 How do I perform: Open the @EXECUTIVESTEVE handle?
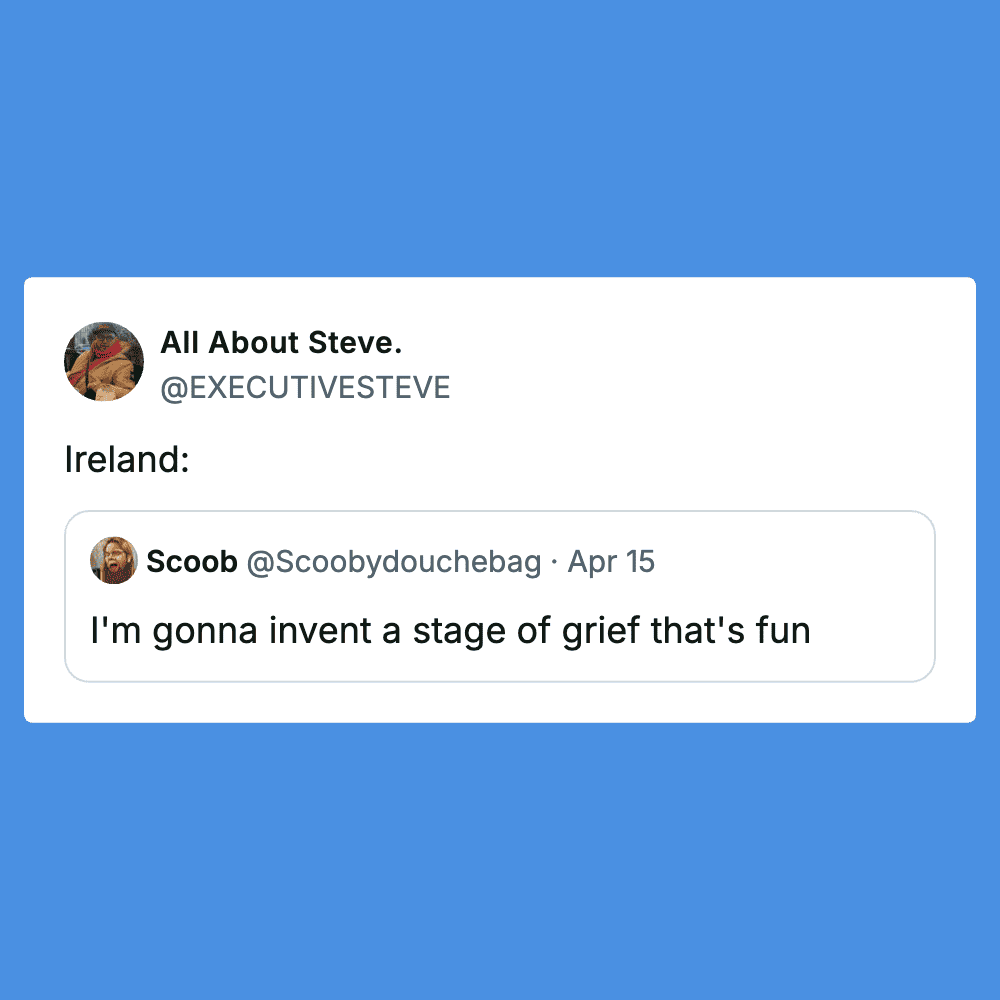tap(305, 387)
